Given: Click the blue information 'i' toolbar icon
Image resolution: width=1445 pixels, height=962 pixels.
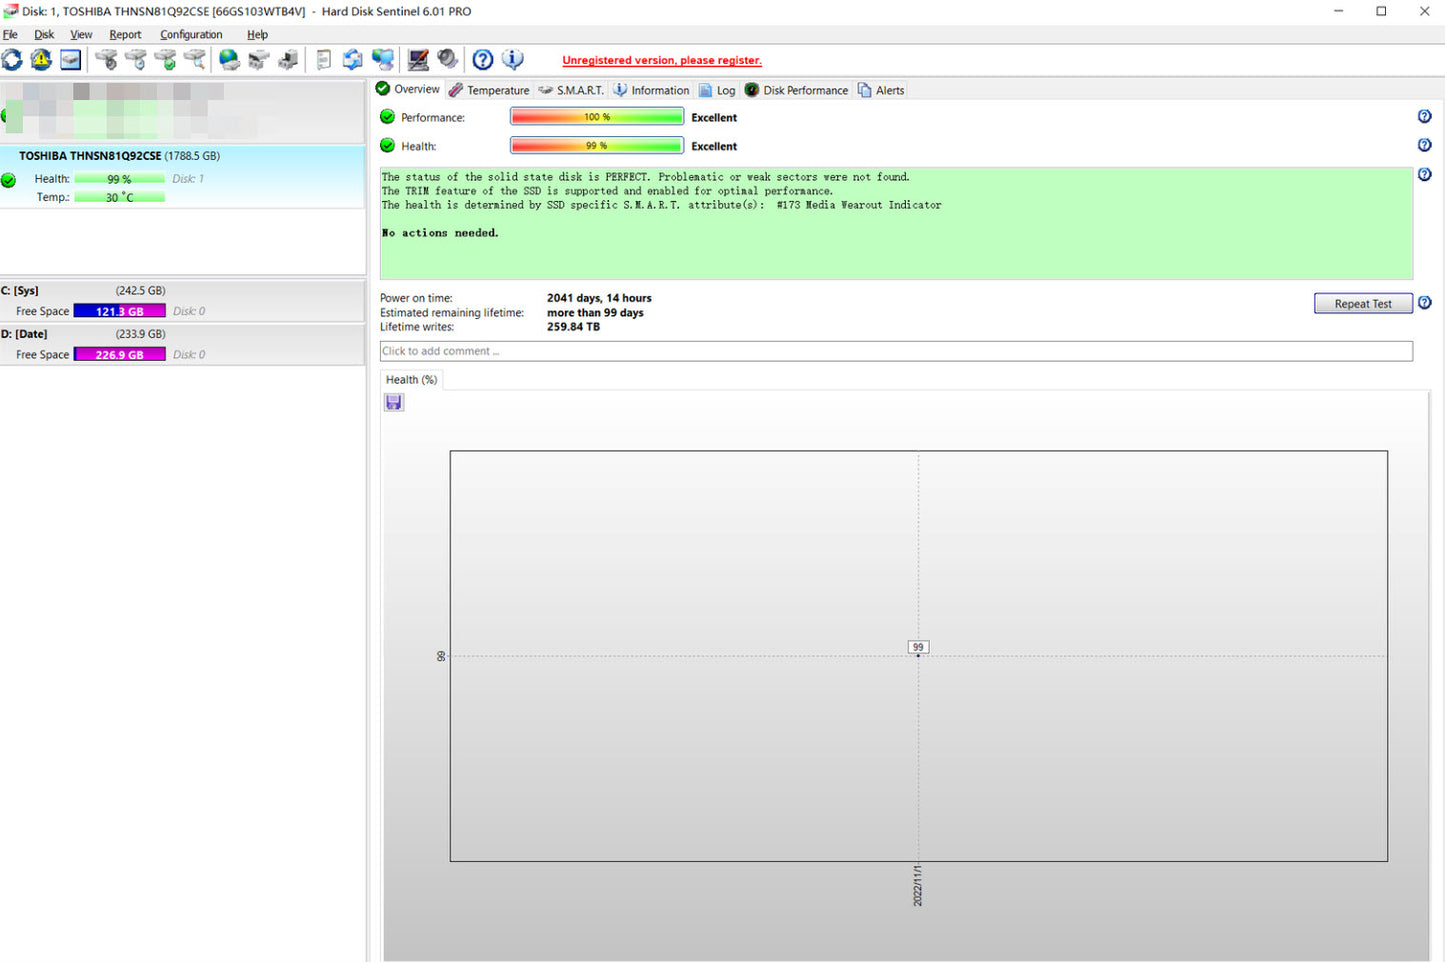Looking at the screenshot, I should (x=512, y=60).
